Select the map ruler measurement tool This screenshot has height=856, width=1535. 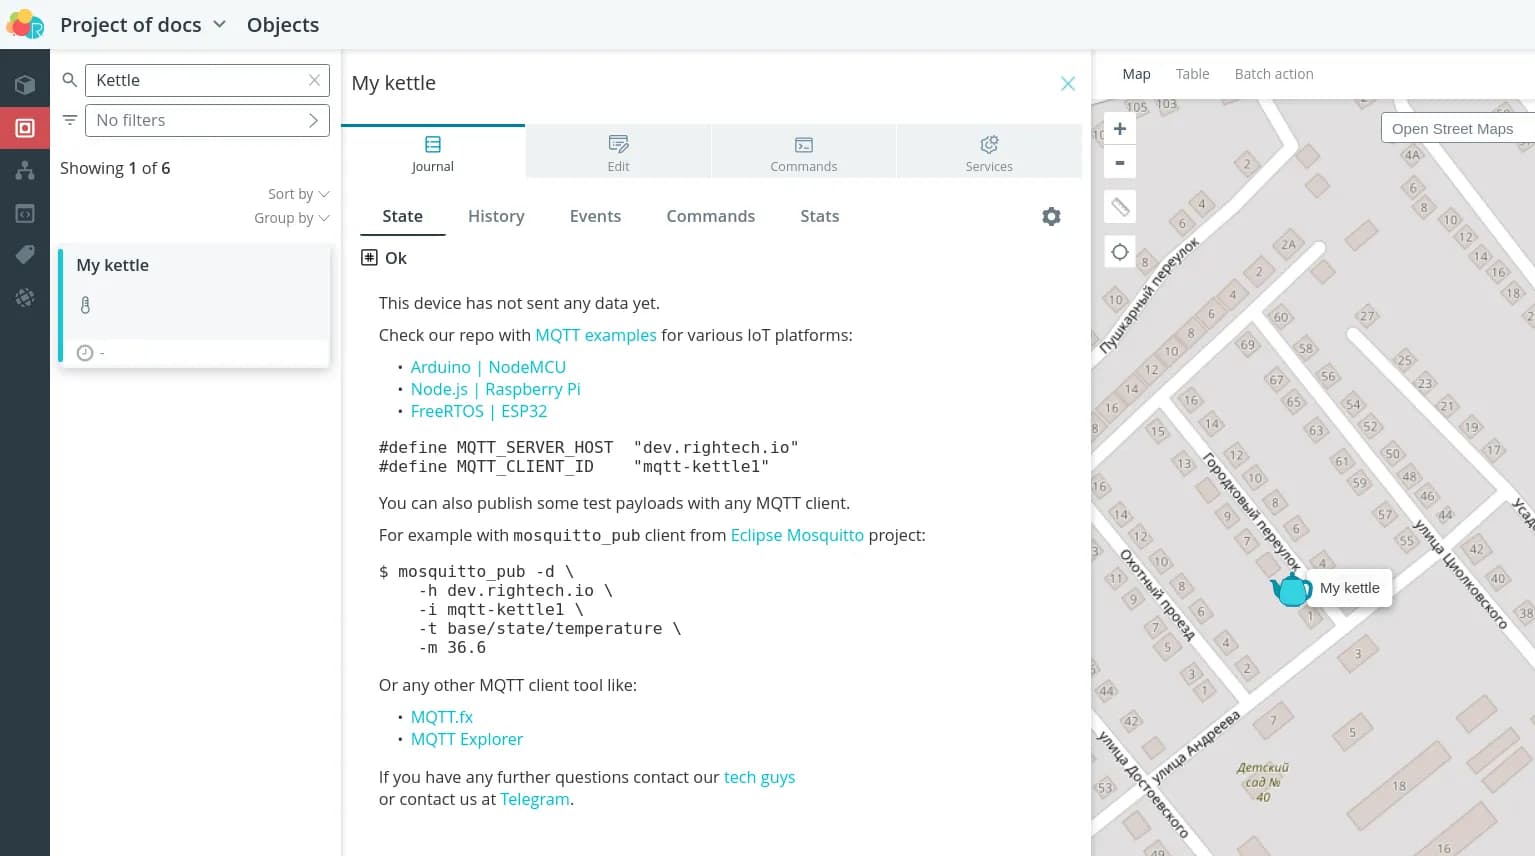click(x=1120, y=207)
